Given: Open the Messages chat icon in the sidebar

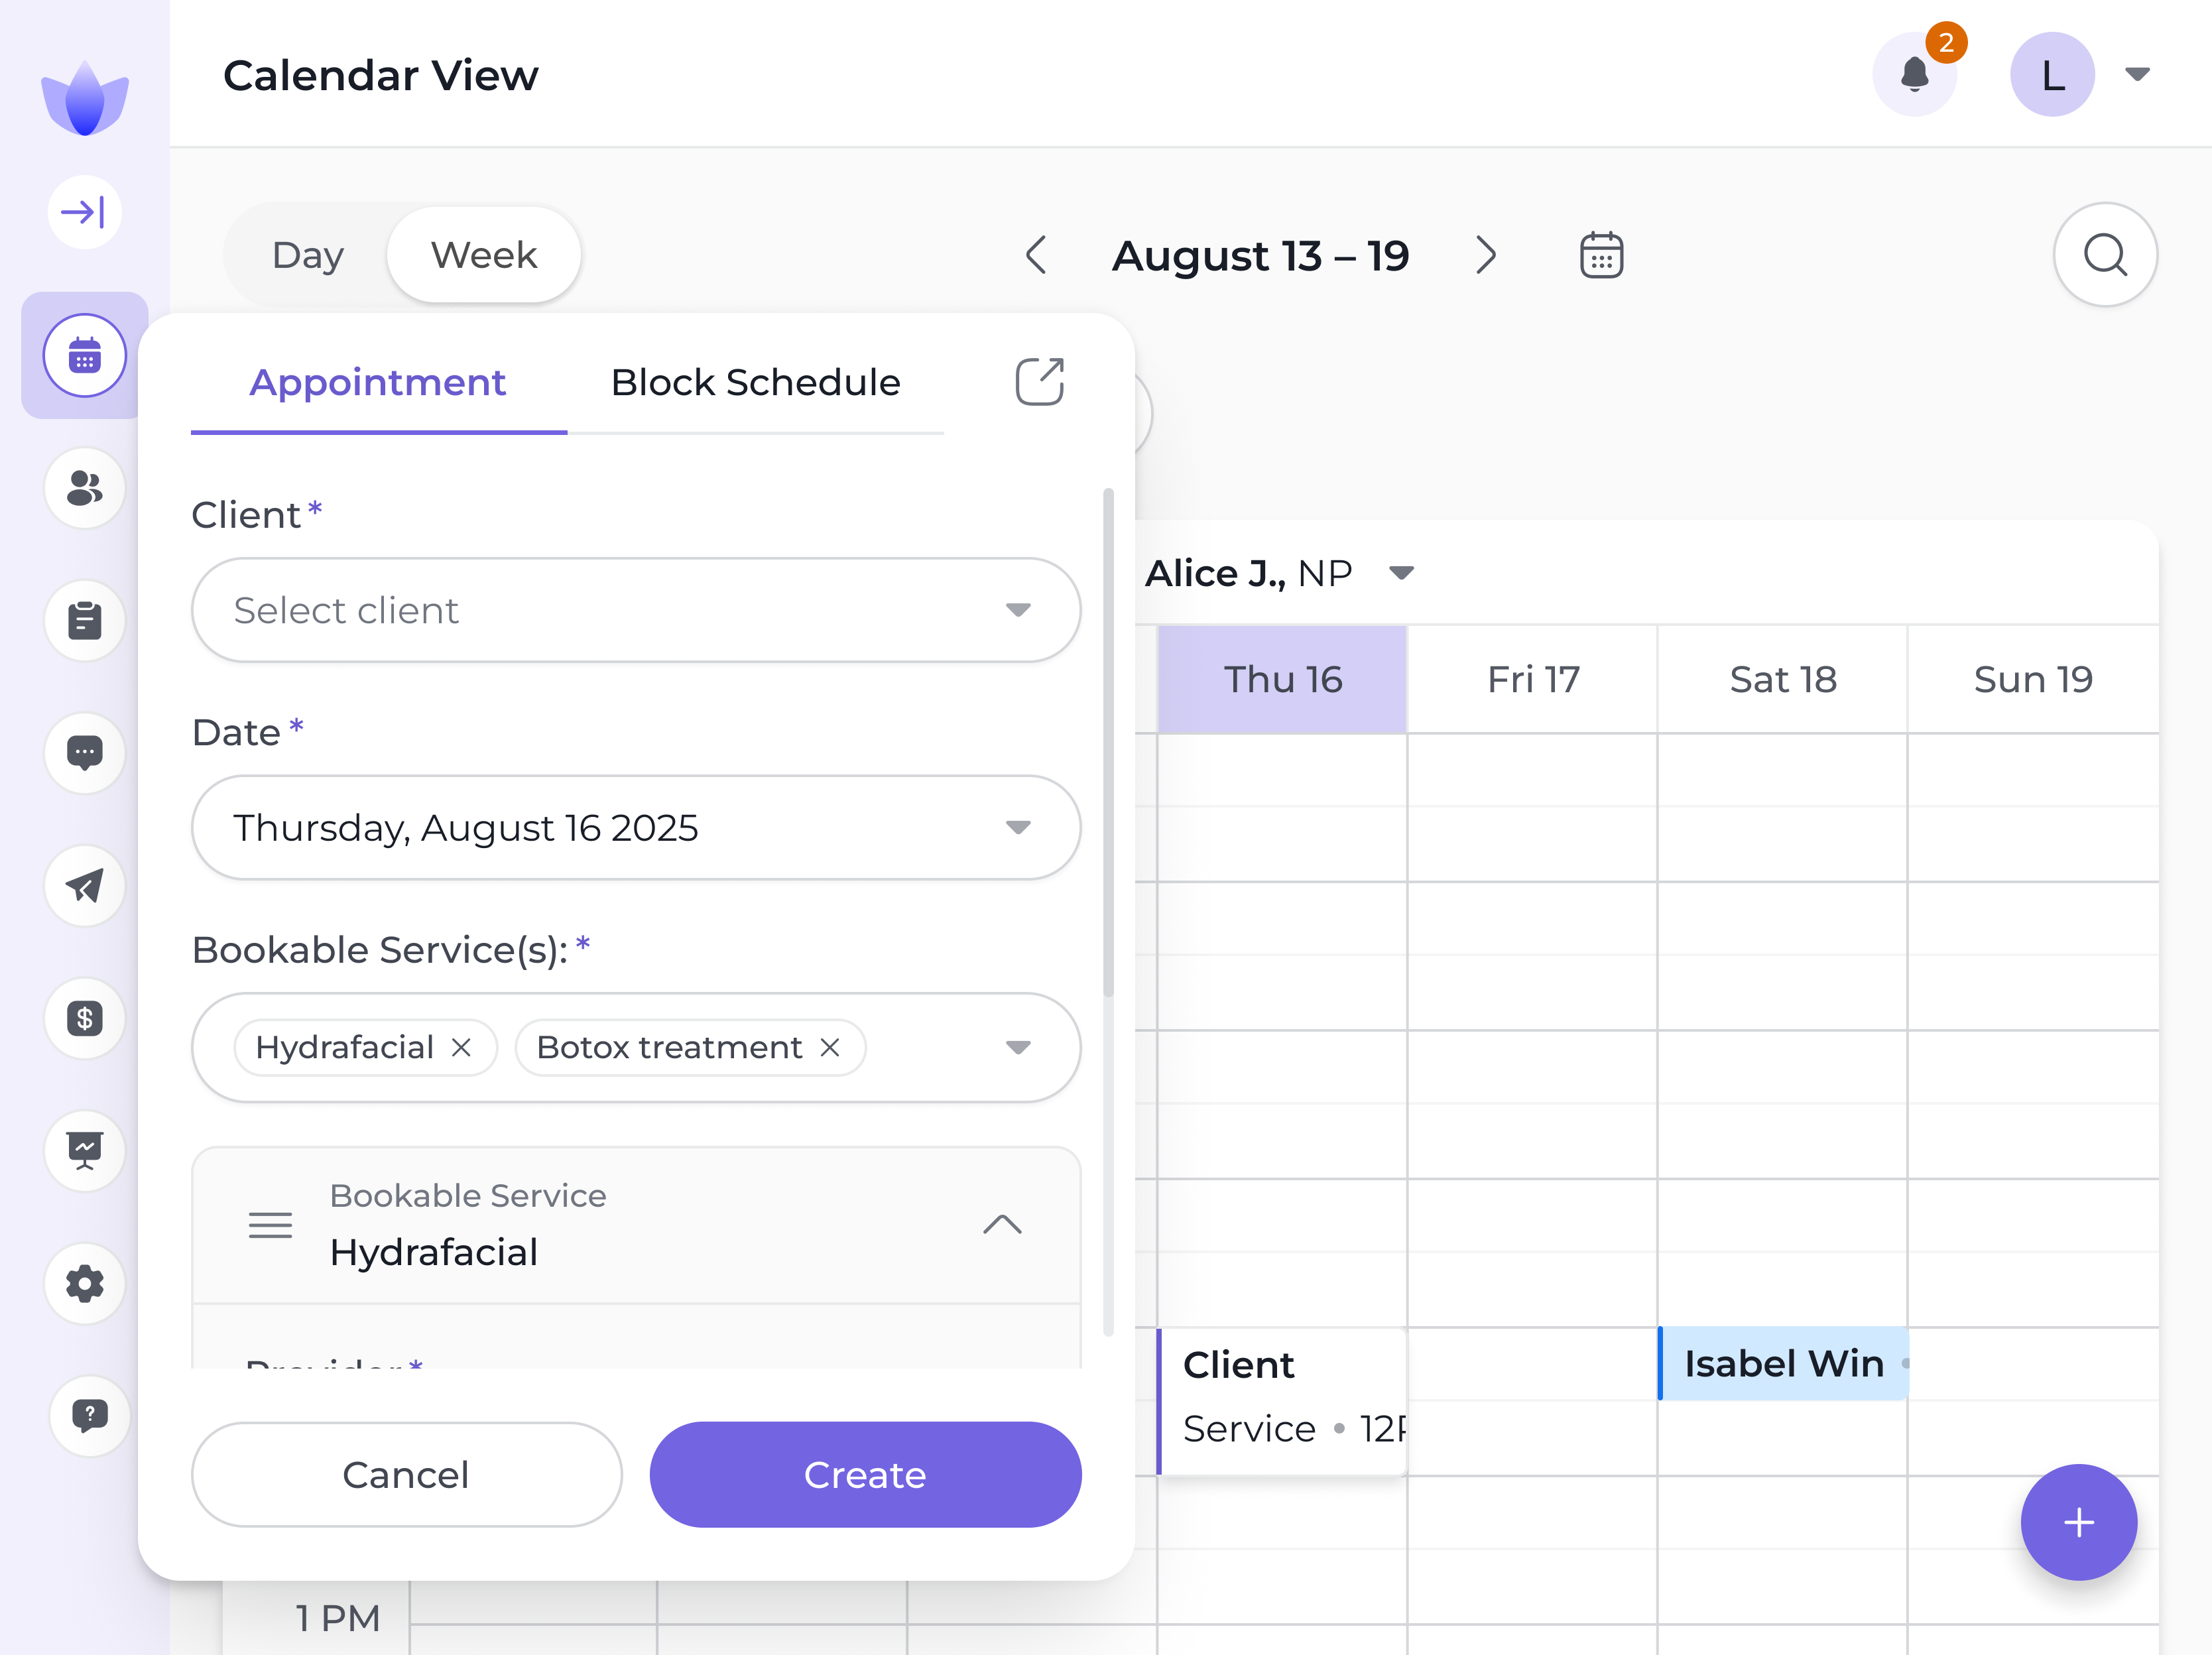Looking at the screenshot, I should (x=84, y=752).
